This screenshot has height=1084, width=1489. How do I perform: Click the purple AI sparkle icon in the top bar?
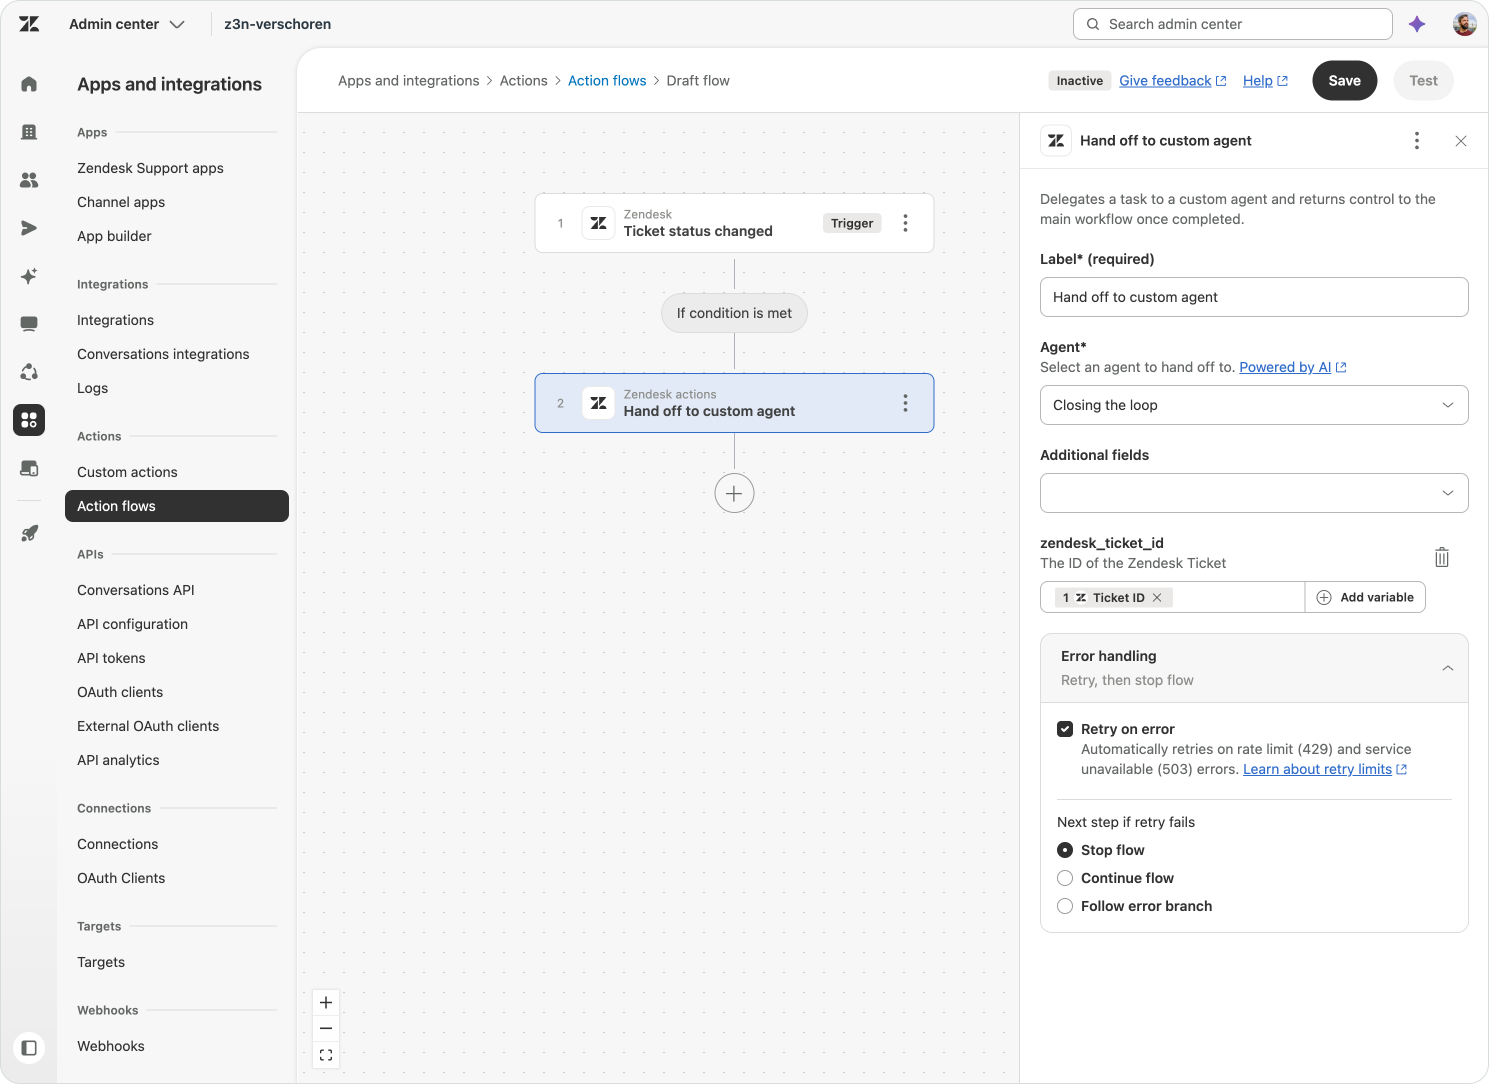pyautogui.click(x=1417, y=24)
